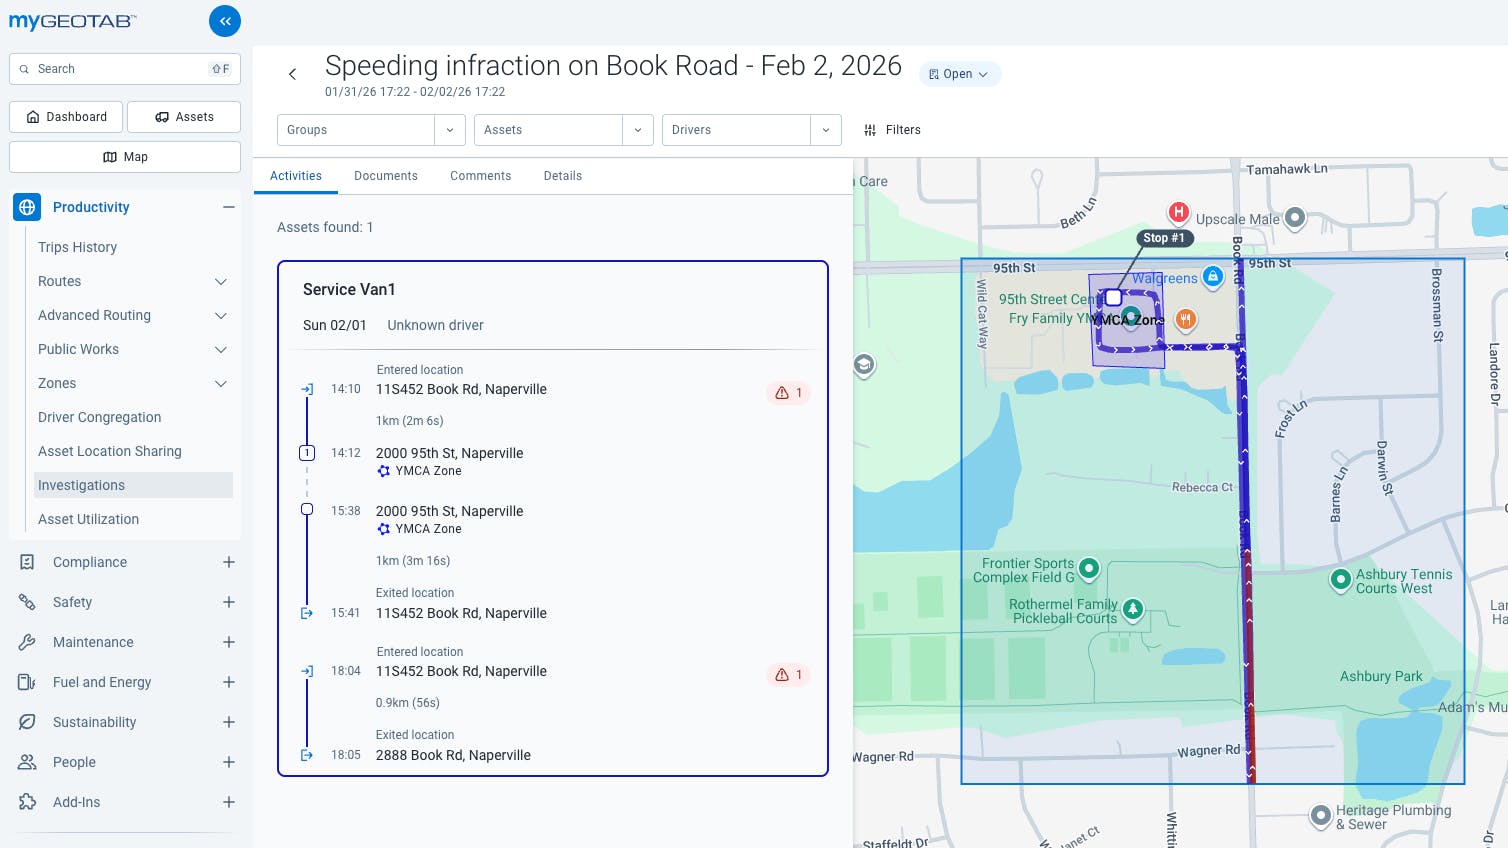Expand the Routes submenu
Viewport: 1508px width, 848px height.
[x=221, y=282]
